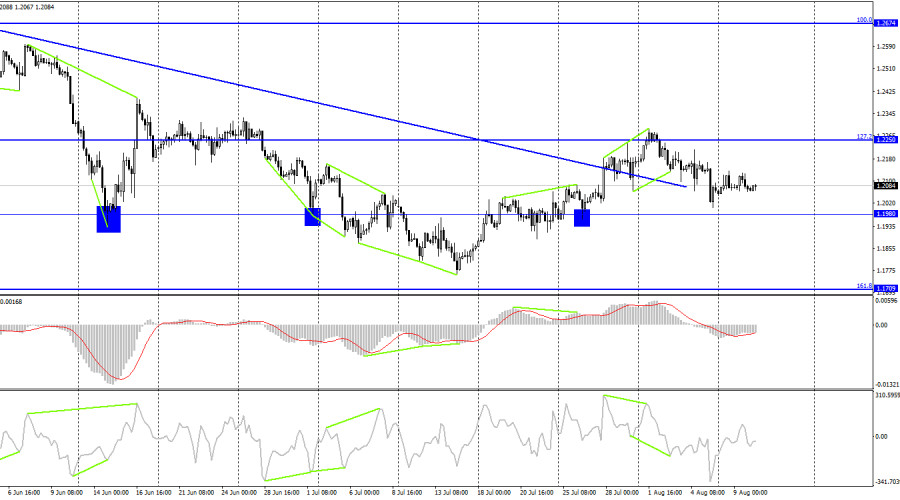Click the 310.5959 oscillator scale value
The image size is (900, 500).
pyautogui.click(x=887, y=395)
